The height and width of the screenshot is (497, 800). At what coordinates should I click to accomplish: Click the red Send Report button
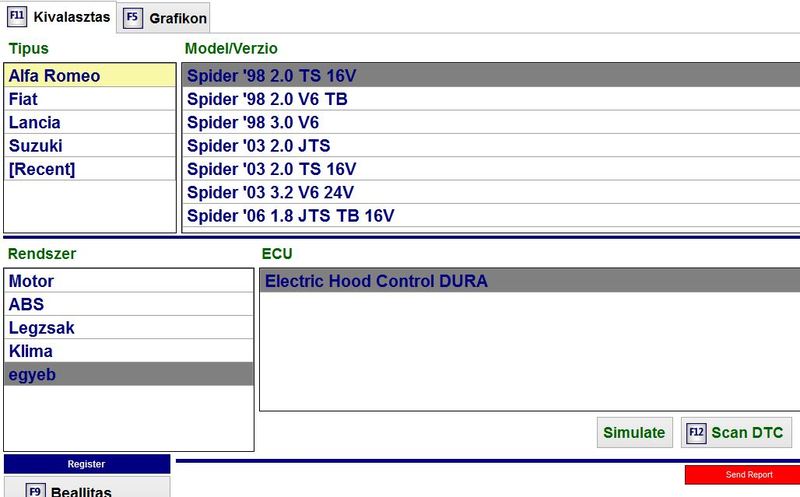pyautogui.click(x=743, y=475)
